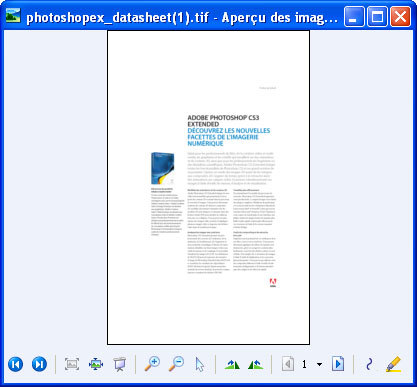
Task: Maximize the image preview window
Action: [x=377, y=16]
